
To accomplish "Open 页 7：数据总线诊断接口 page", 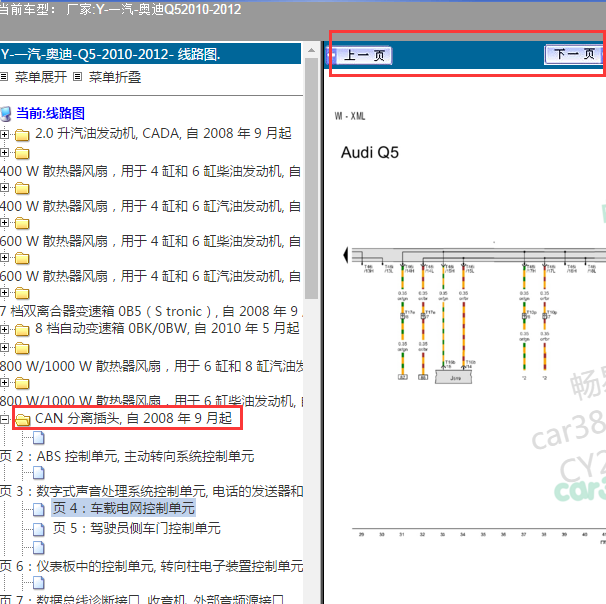I will (141, 599).
